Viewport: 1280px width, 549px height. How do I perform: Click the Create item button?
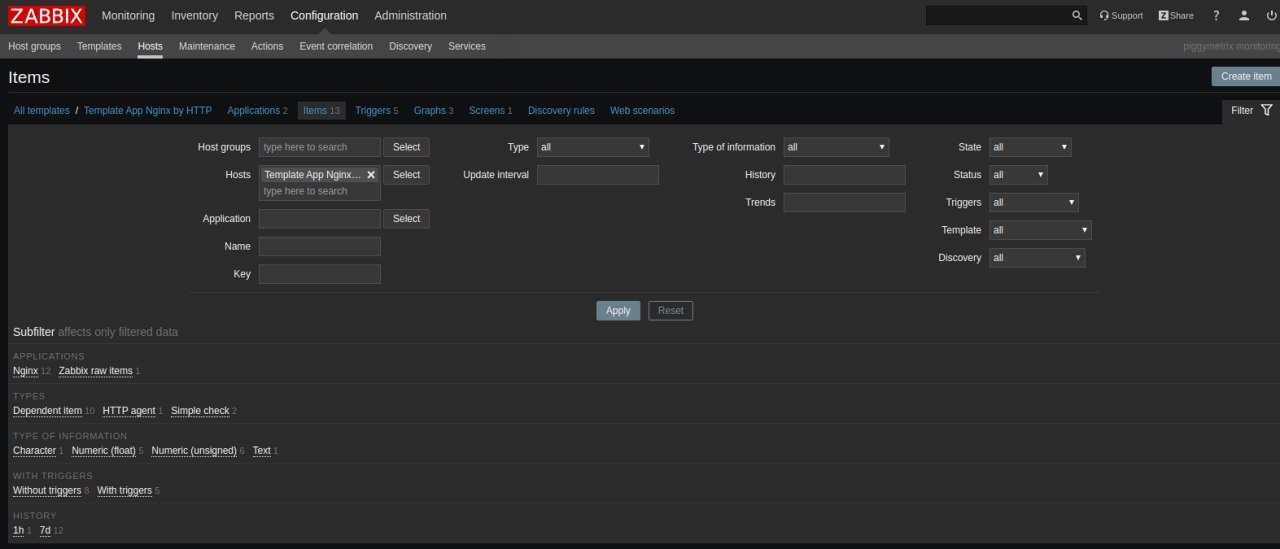(x=1246, y=76)
